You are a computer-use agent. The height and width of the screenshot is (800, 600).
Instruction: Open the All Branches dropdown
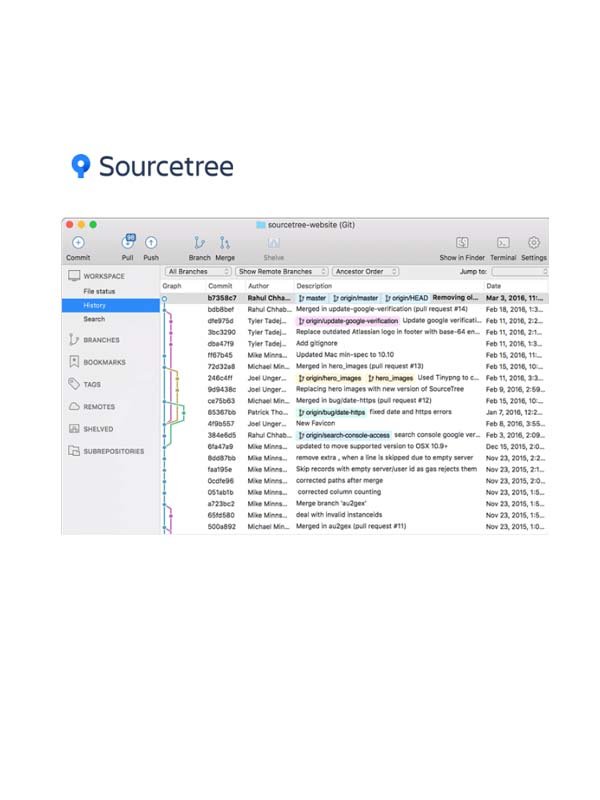[x=199, y=271]
